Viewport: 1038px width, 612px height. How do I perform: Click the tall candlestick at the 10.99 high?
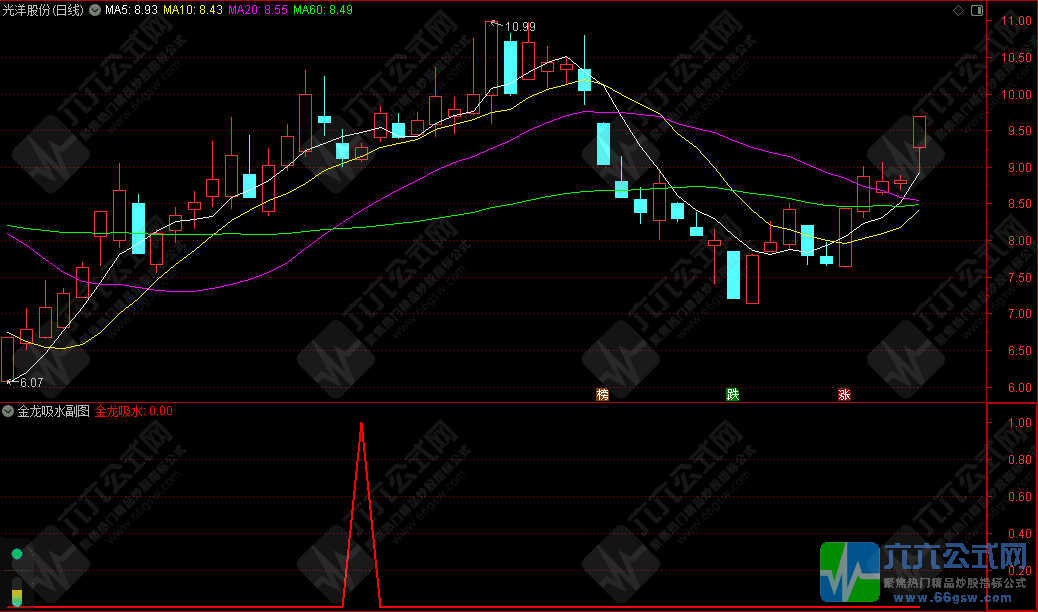(491, 58)
